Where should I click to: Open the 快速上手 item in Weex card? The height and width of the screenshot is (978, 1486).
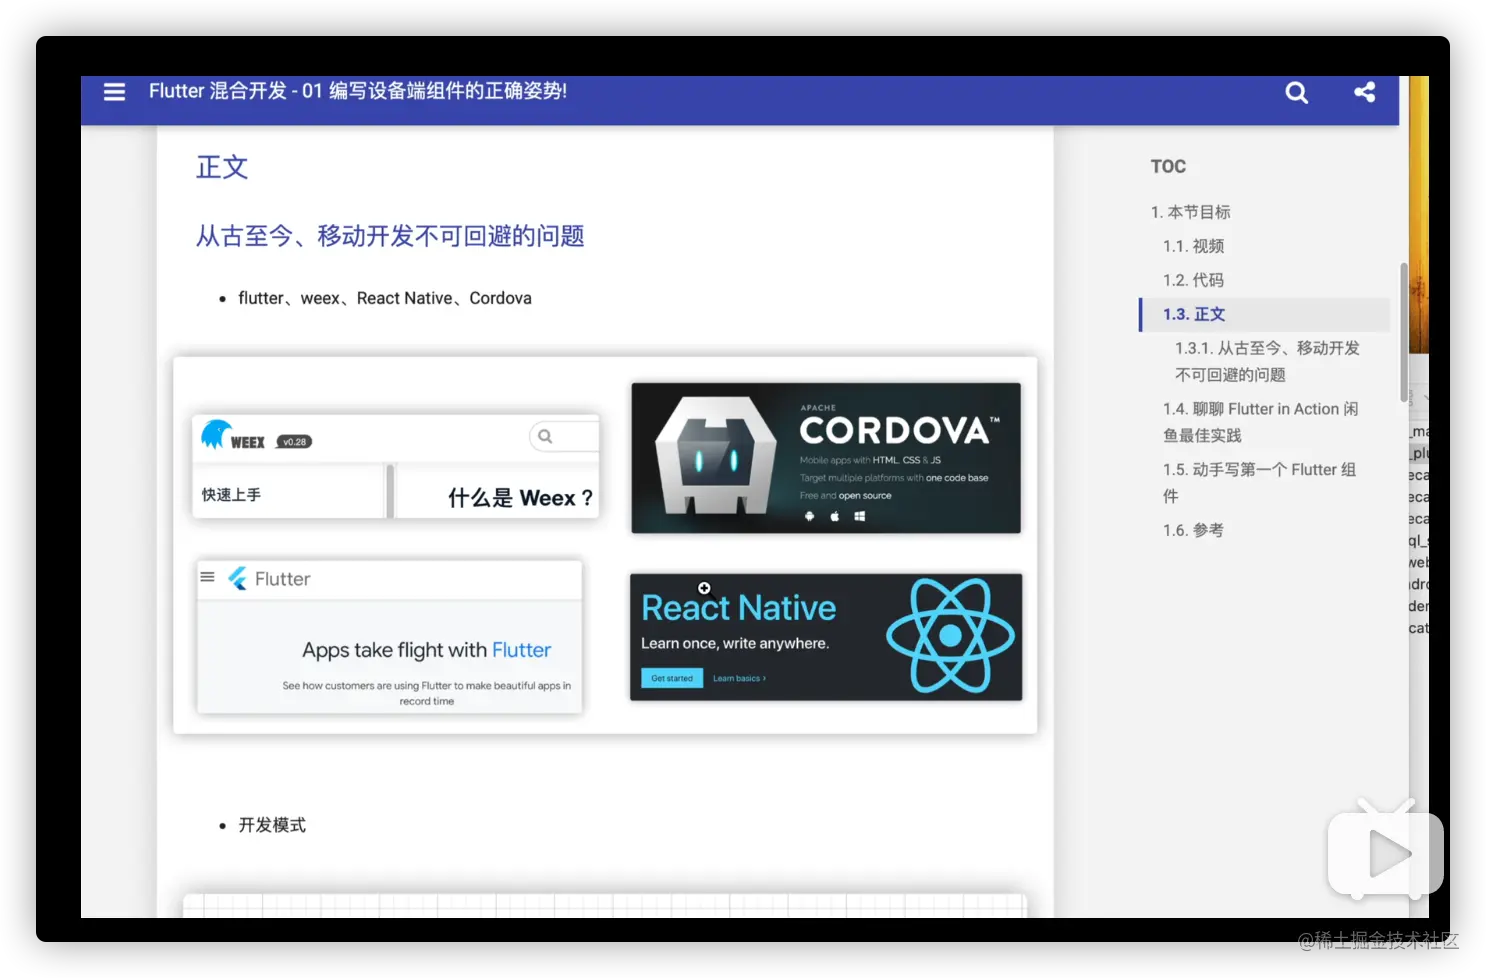pyautogui.click(x=231, y=495)
